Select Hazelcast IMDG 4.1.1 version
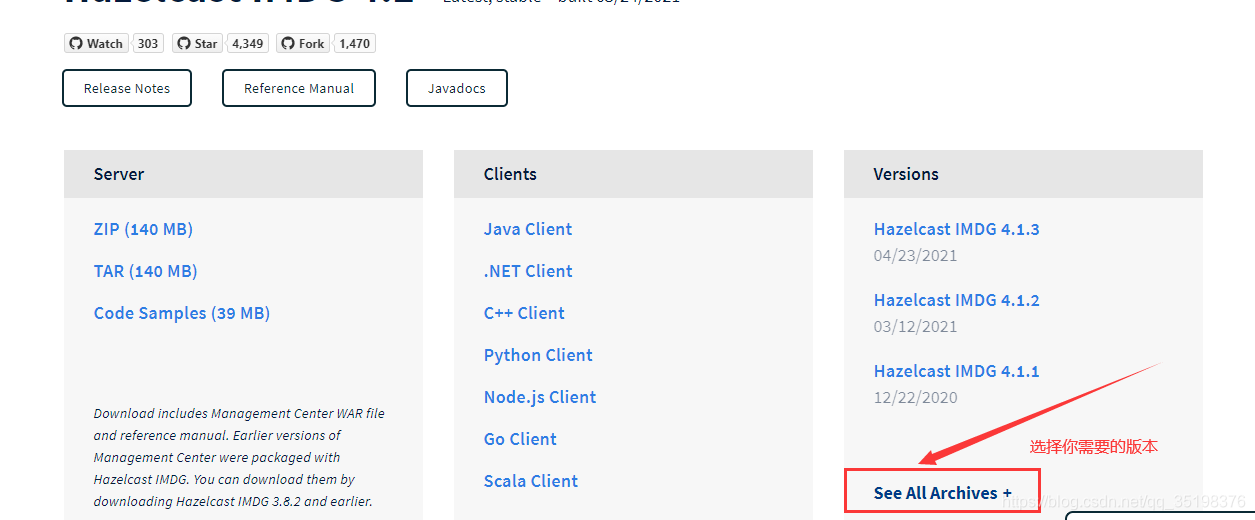The height and width of the screenshot is (520, 1255). pos(957,371)
